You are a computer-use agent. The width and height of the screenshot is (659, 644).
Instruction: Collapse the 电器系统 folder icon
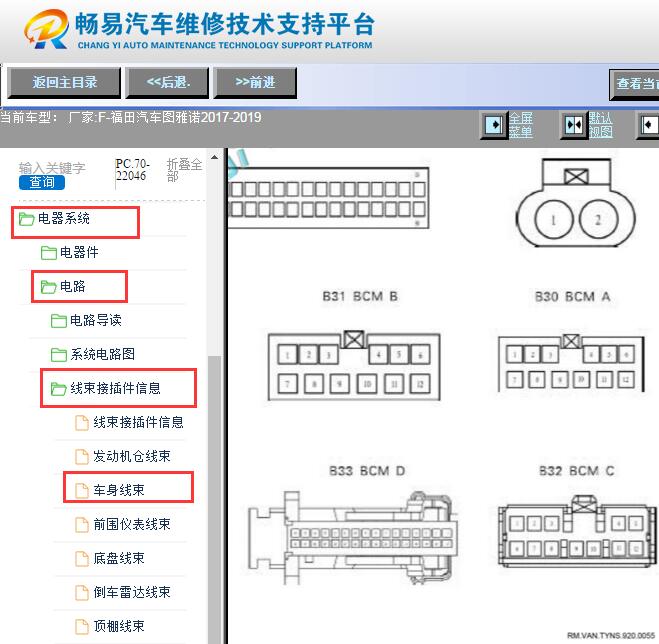pos(26,219)
